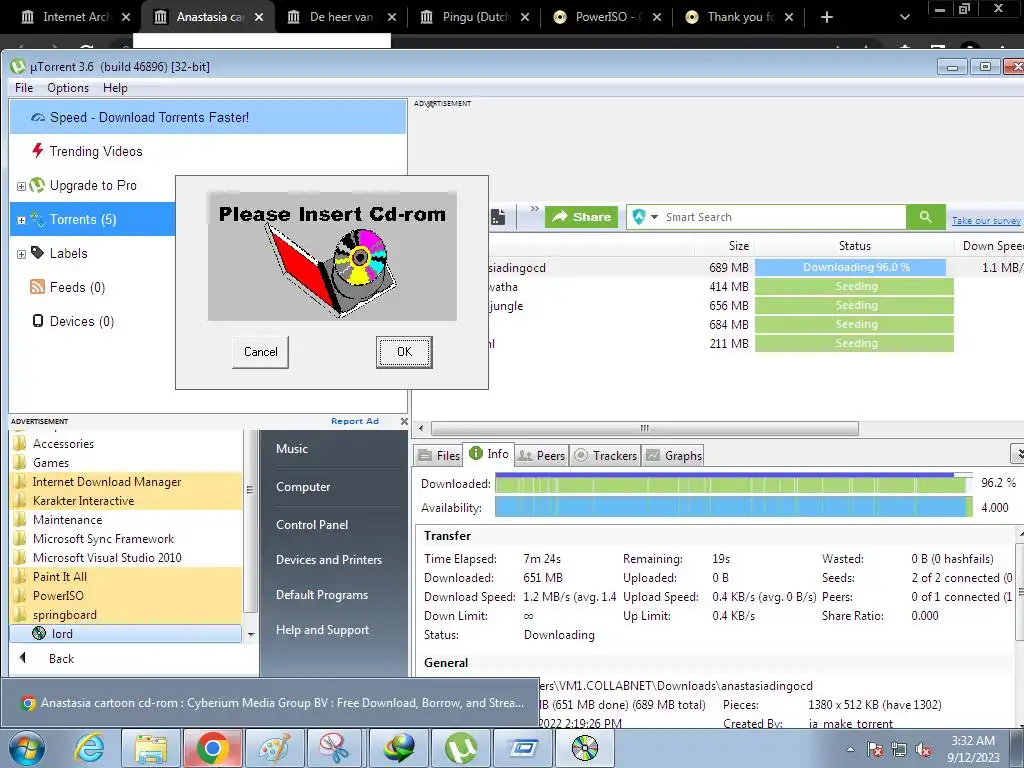Open Devices and Printers from Start menu
The width and height of the screenshot is (1024, 768).
coord(328,560)
